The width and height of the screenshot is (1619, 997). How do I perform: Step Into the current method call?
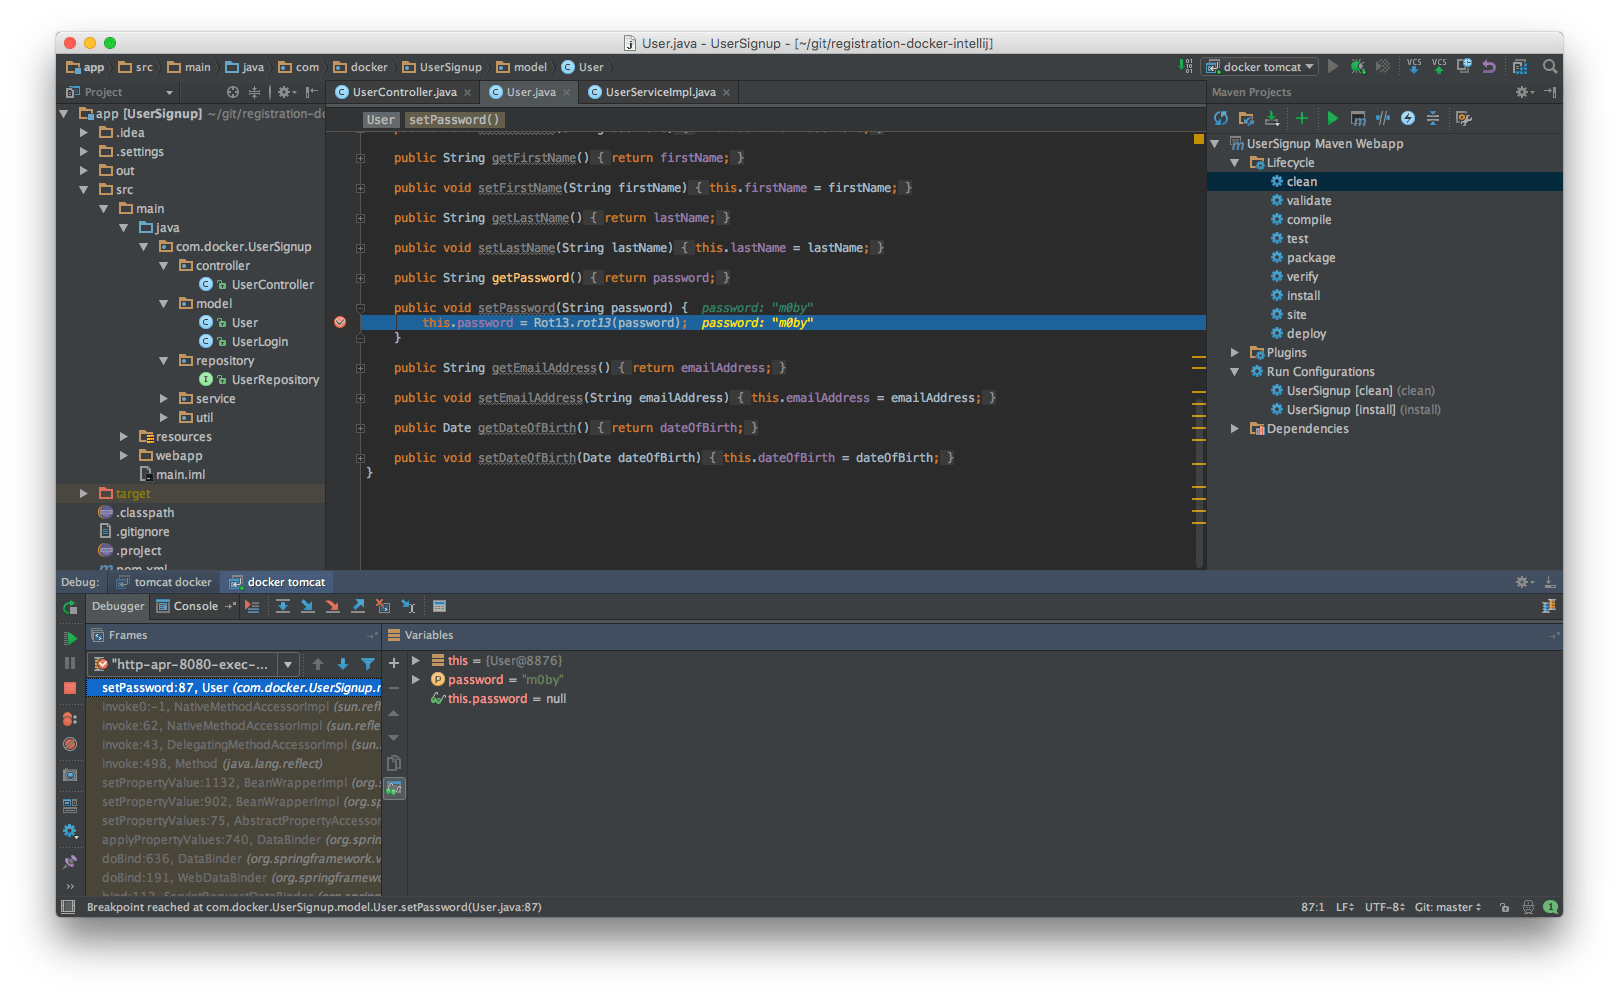pyautogui.click(x=308, y=606)
